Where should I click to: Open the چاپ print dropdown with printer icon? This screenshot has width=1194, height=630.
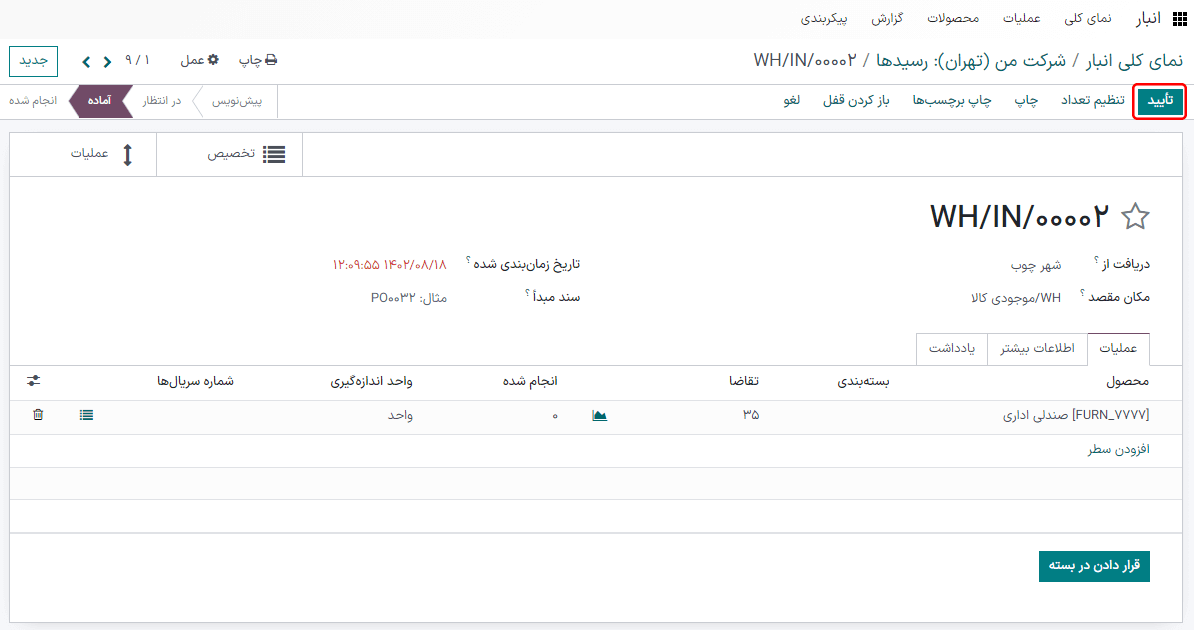tap(258, 60)
